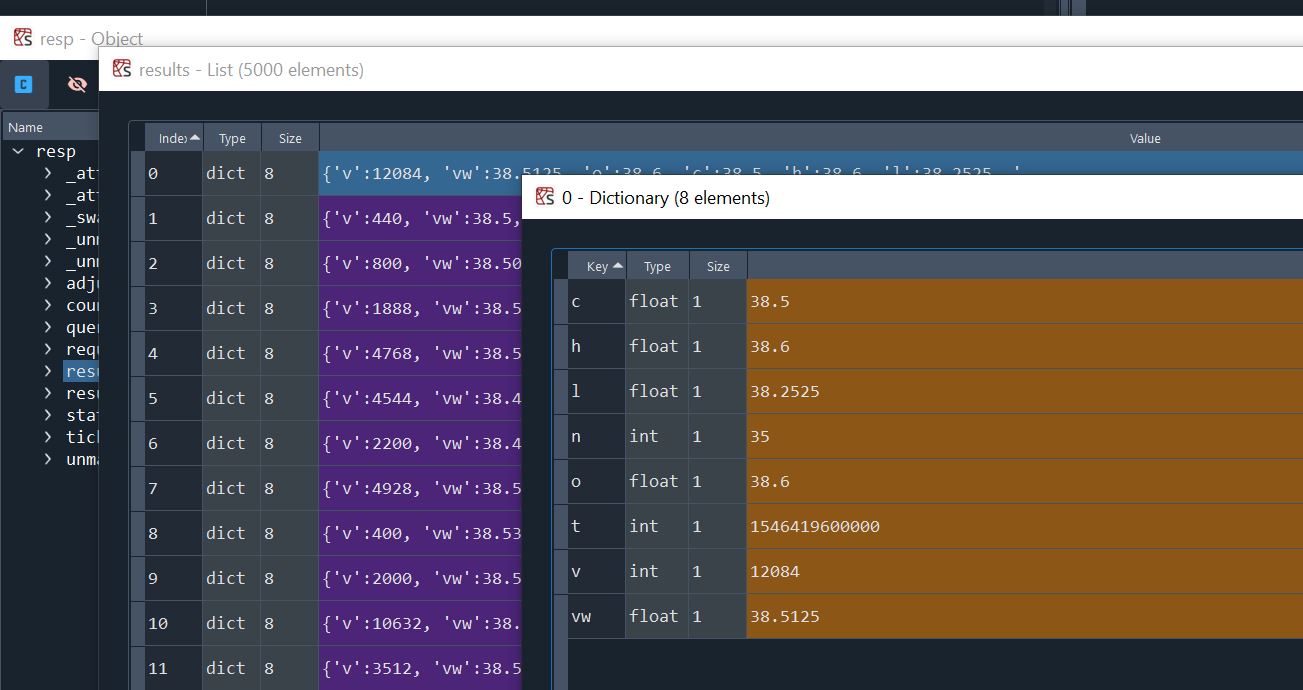This screenshot has width=1303, height=690.
Task: Click dict type cell in results row 3
Action: tap(232, 308)
